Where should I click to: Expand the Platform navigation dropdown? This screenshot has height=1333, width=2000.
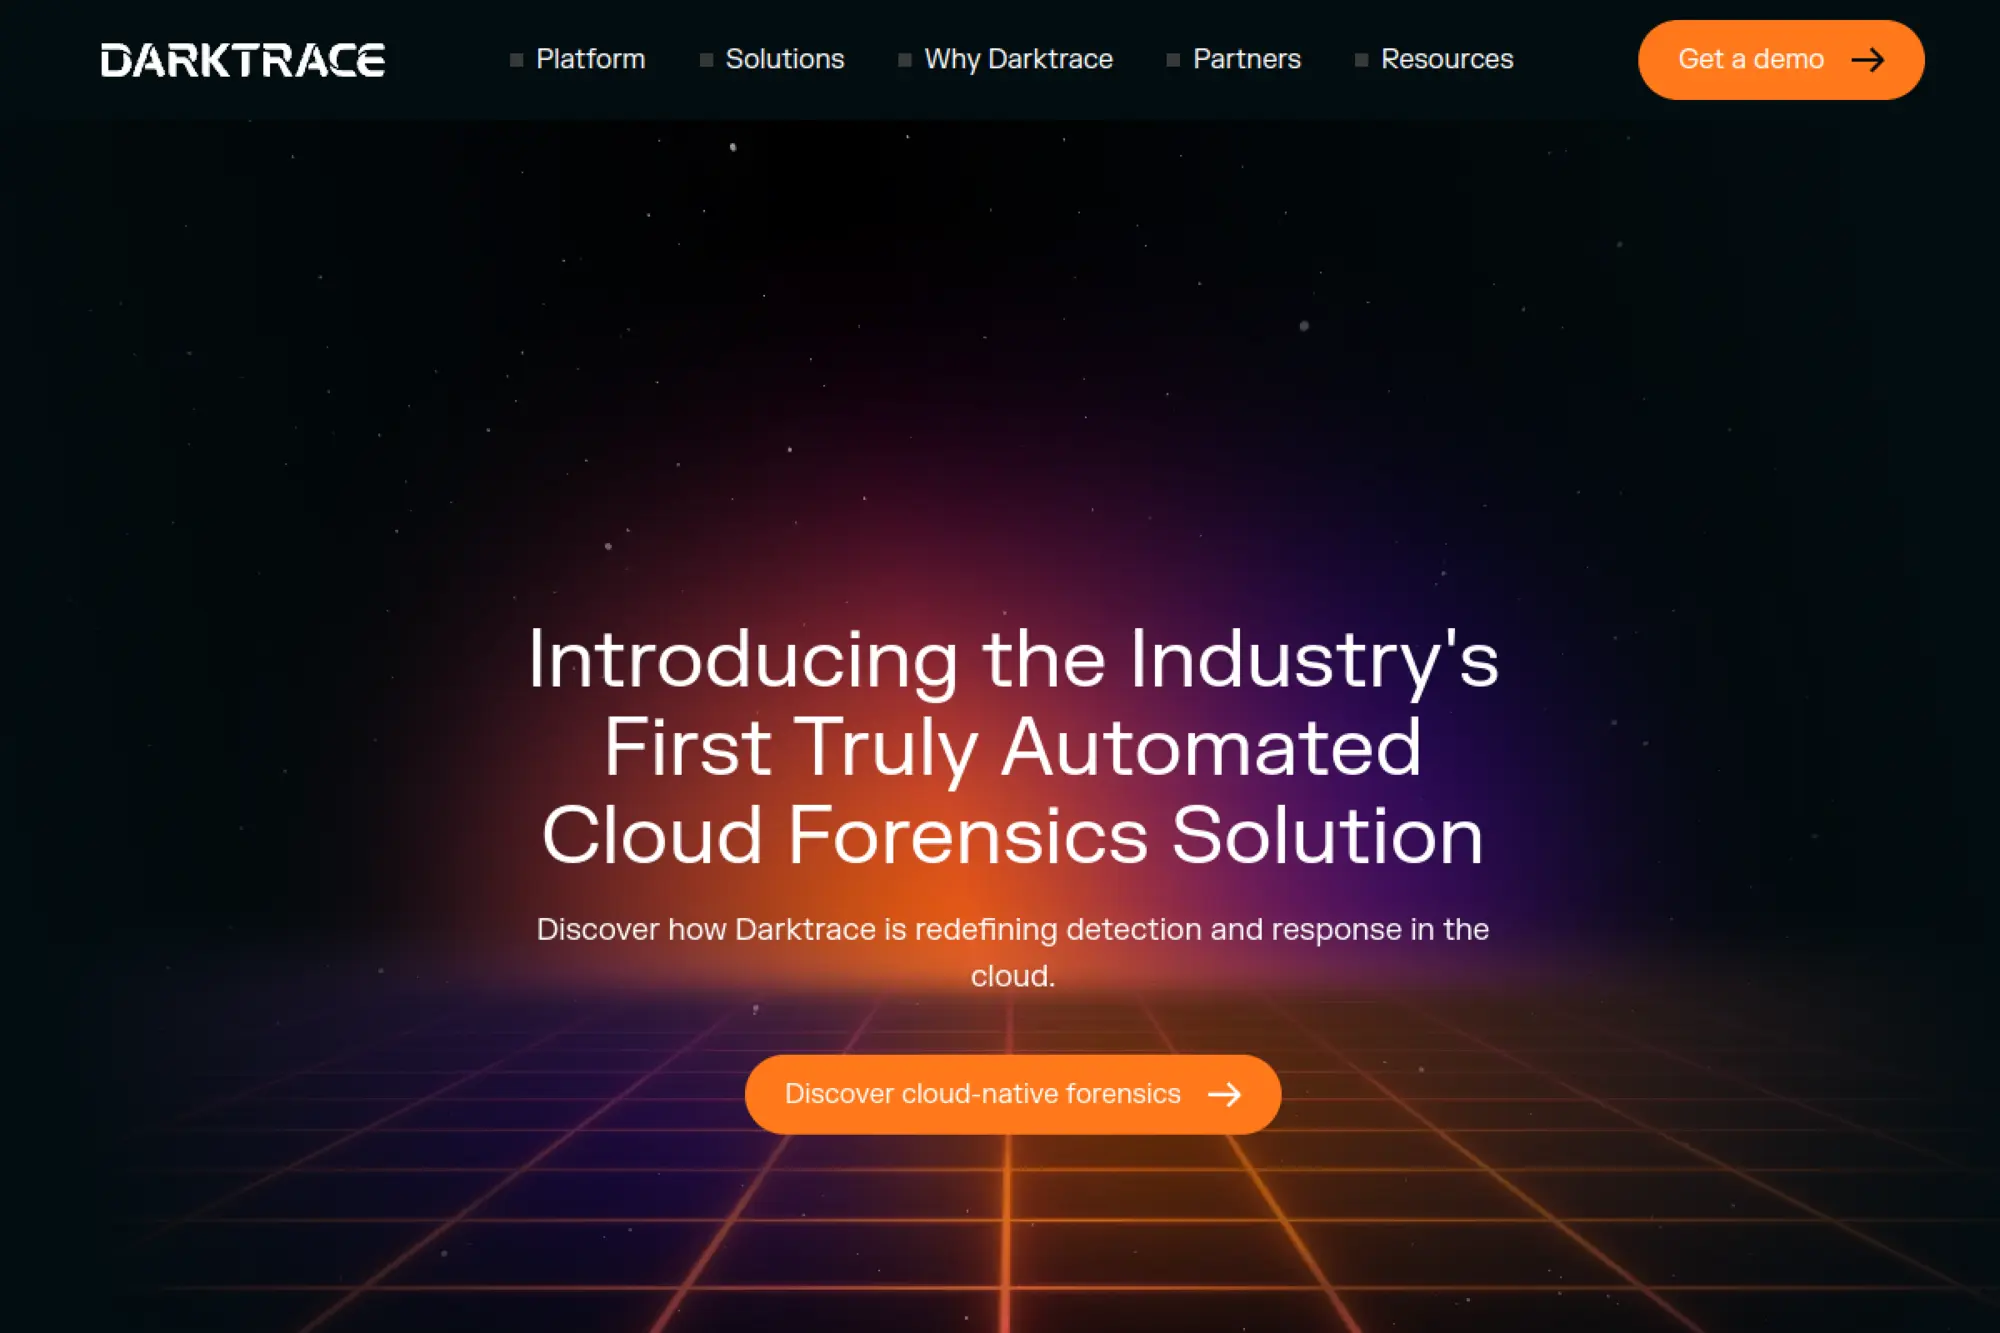click(x=590, y=59)
